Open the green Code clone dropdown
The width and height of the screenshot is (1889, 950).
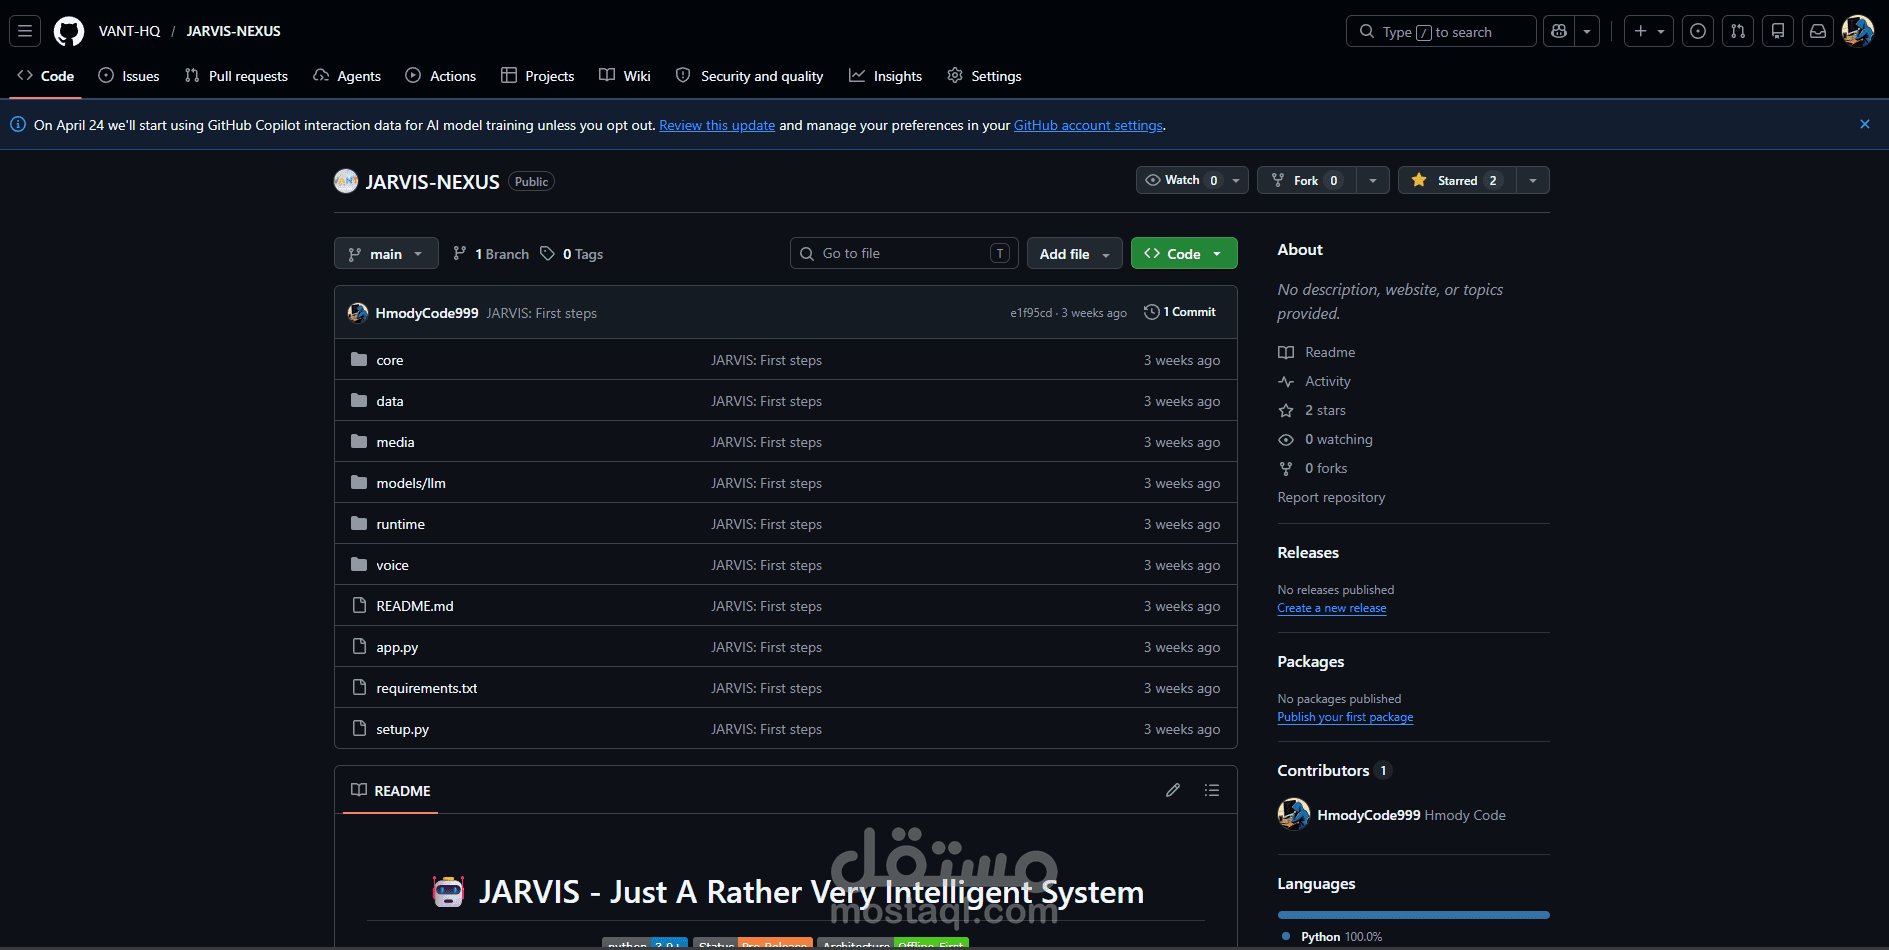click(x=1184, y=254)
